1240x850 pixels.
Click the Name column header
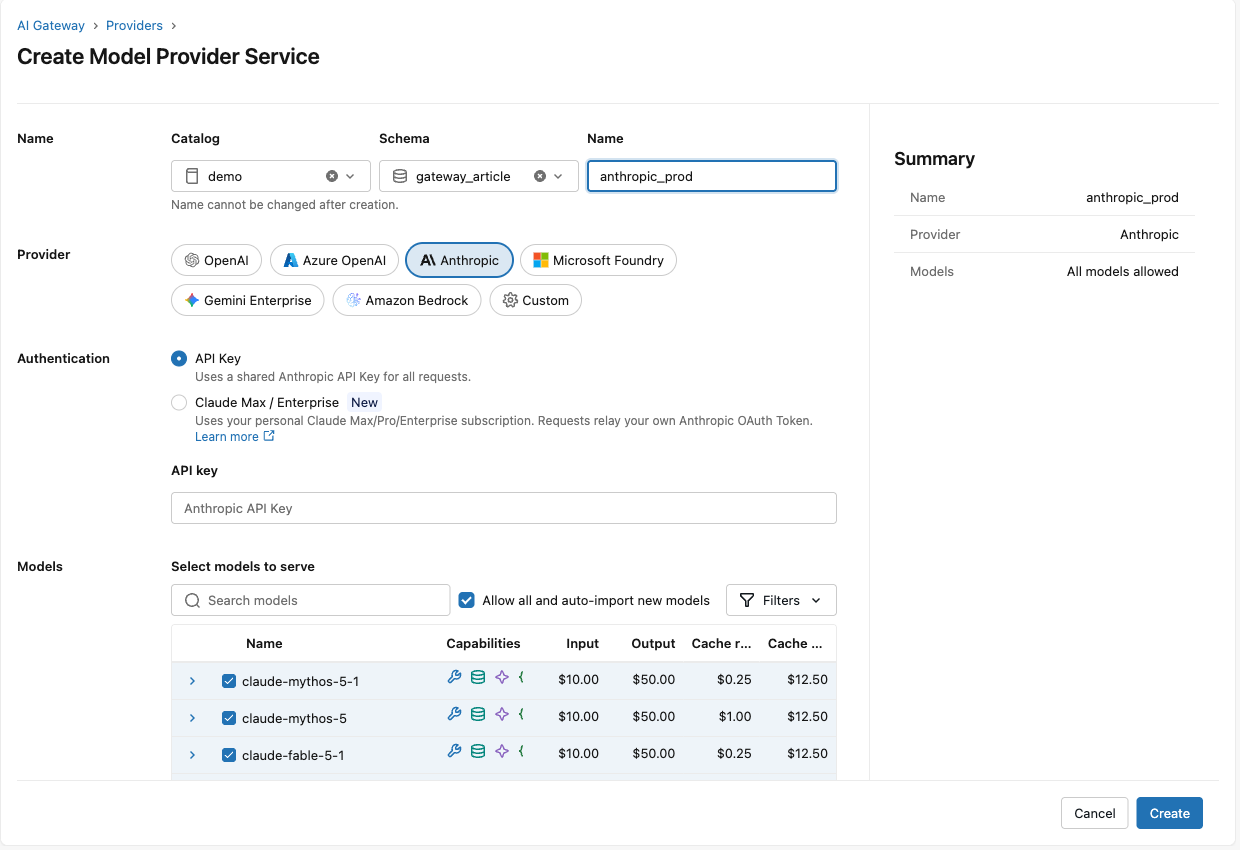pyautogui.click(x=264, y=643)
